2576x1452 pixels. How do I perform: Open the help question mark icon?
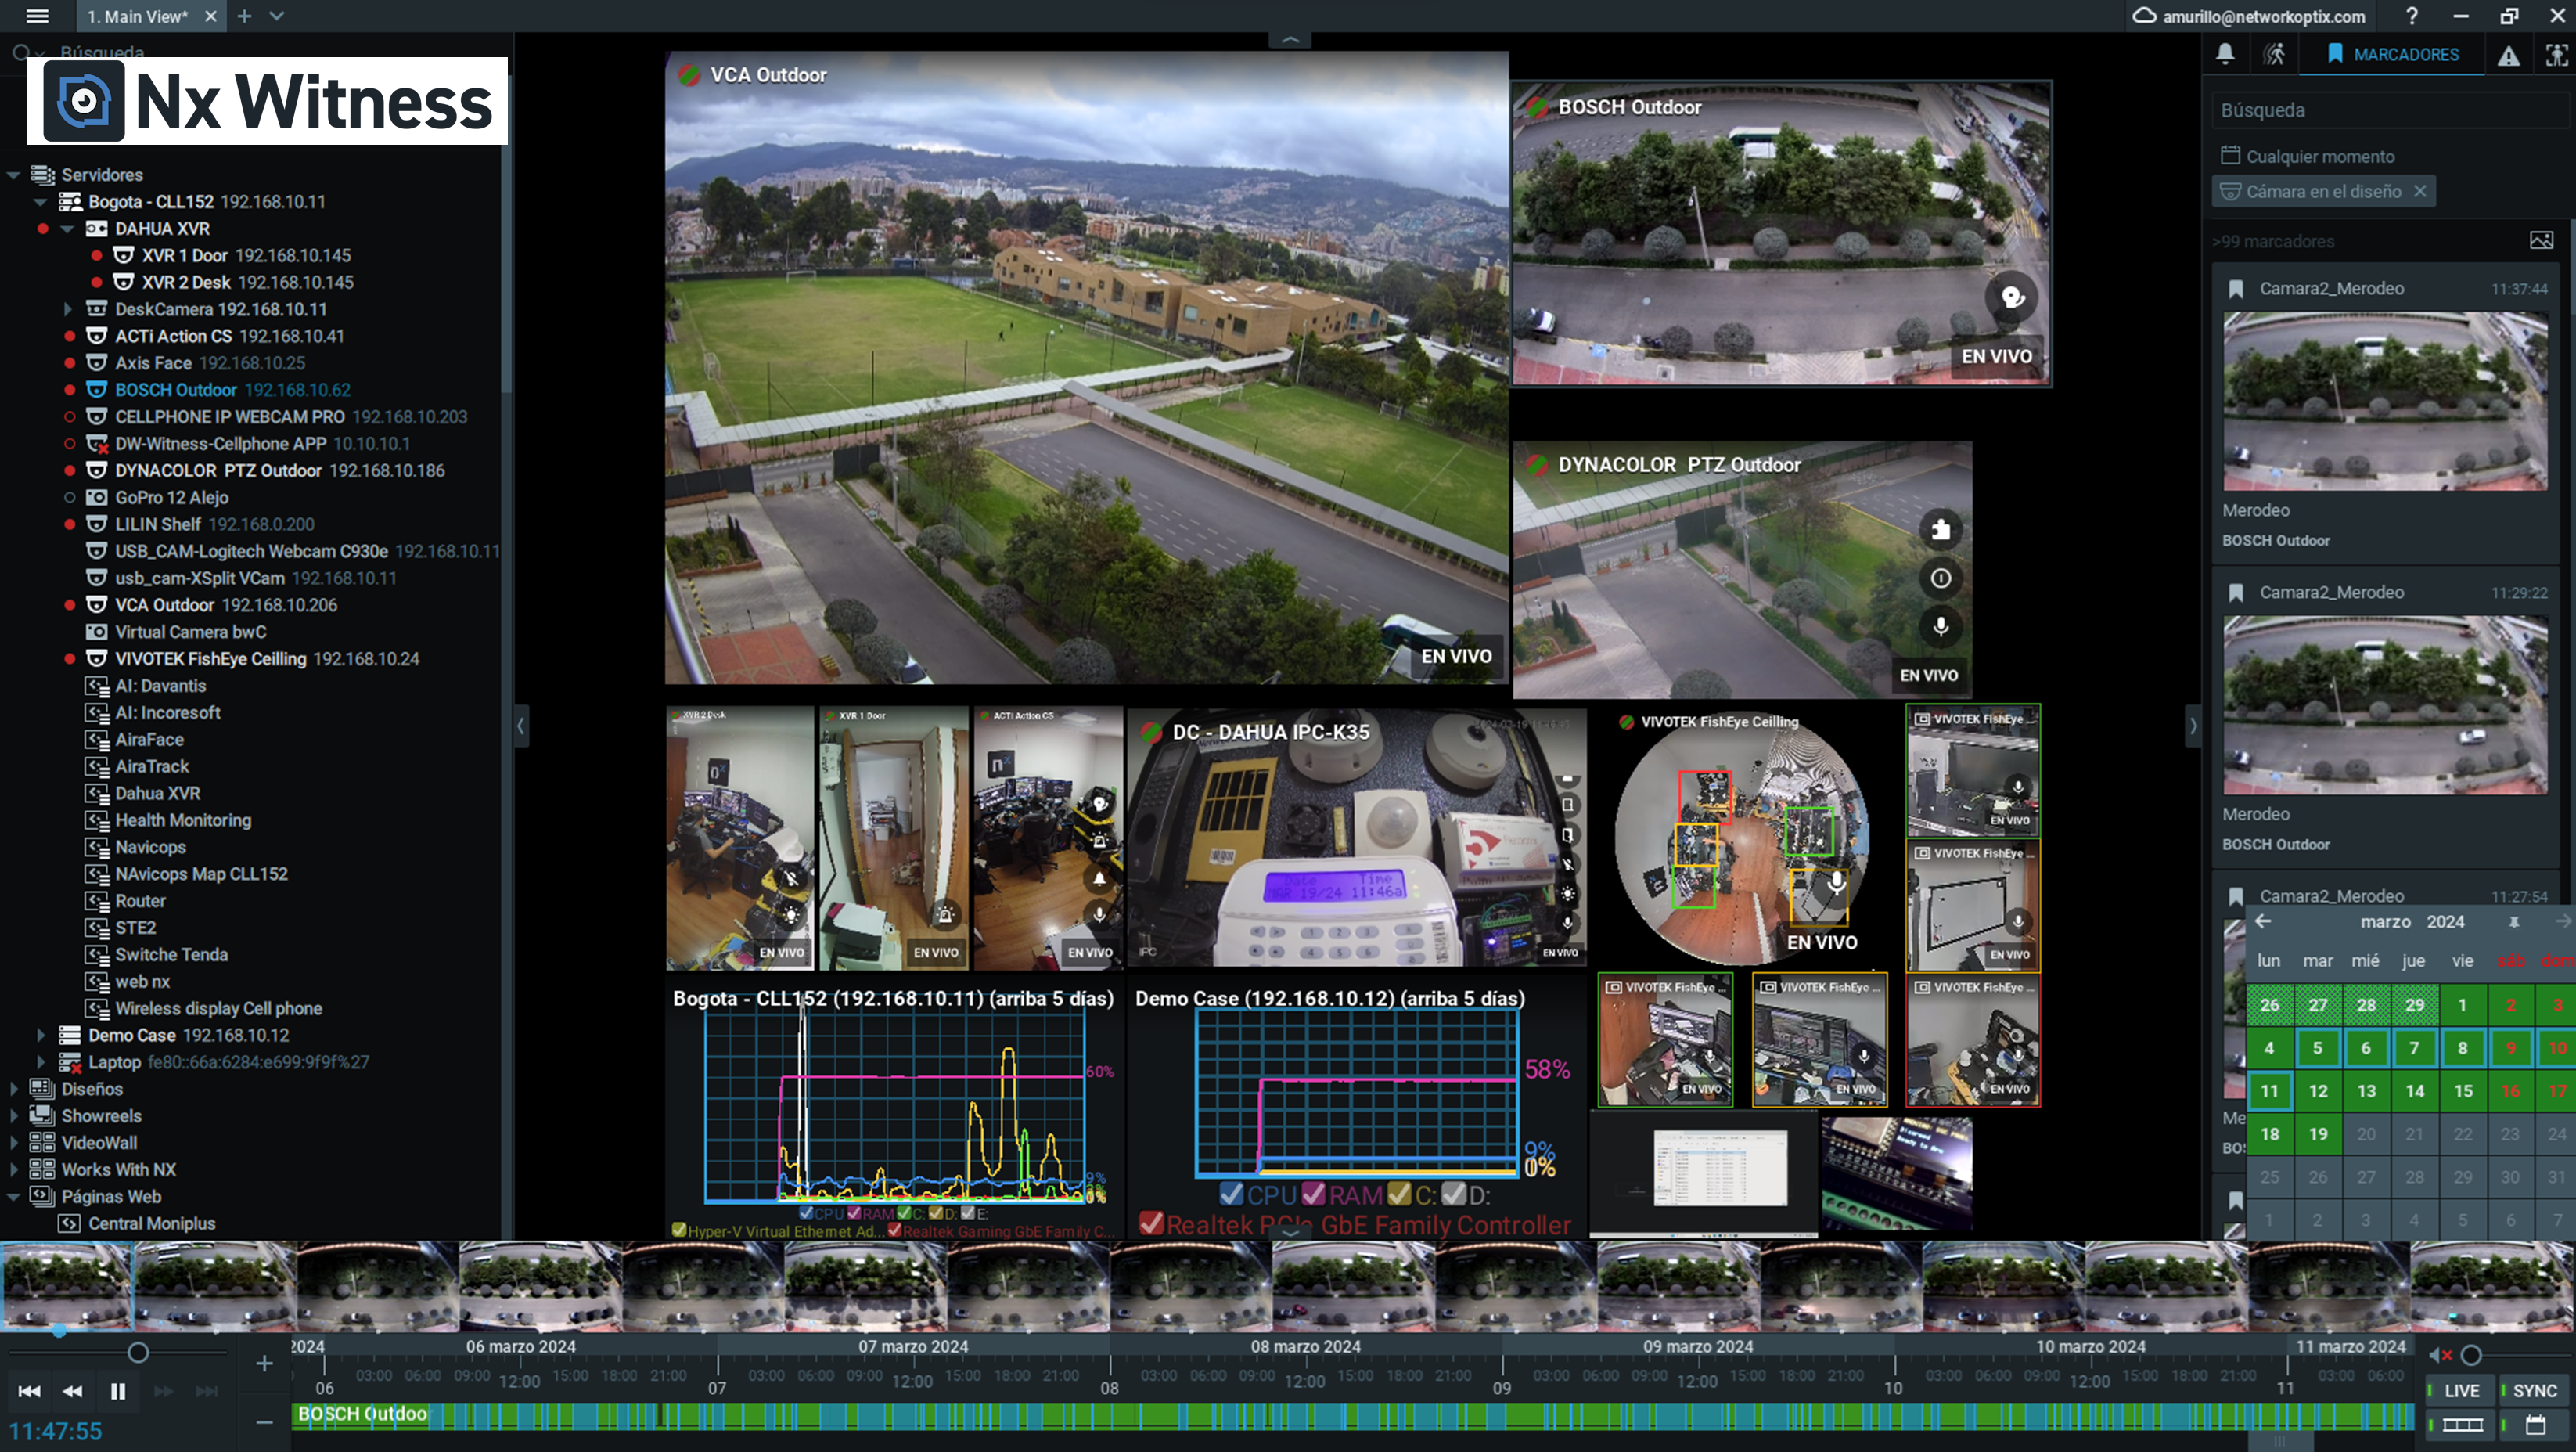click(x=2411, y=16)
